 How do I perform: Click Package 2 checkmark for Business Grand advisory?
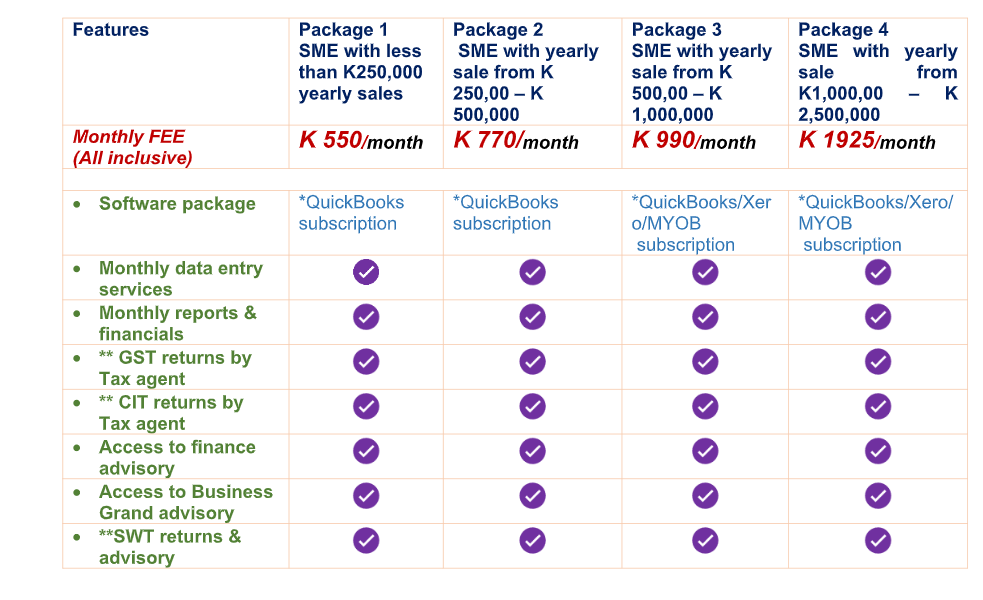pos(532,496)
